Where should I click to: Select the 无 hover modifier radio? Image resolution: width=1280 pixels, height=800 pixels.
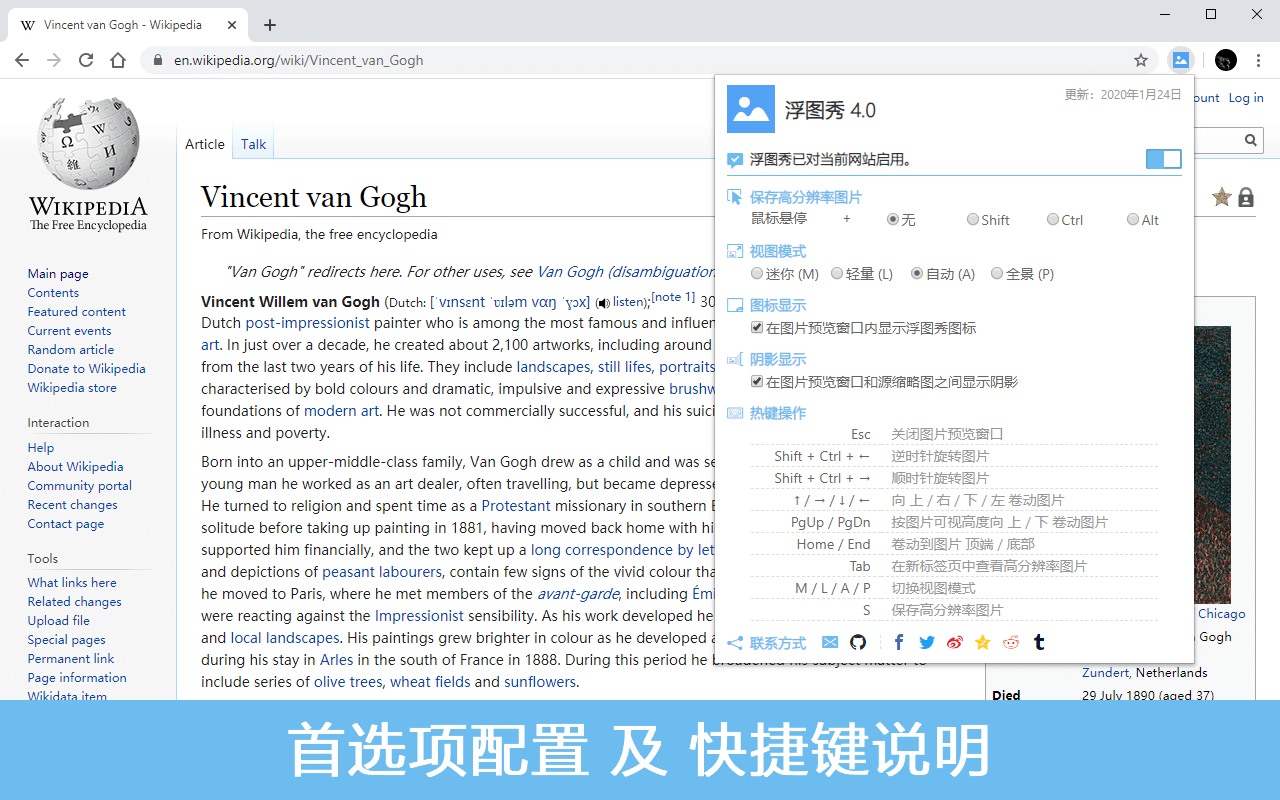tap(893, 219)
